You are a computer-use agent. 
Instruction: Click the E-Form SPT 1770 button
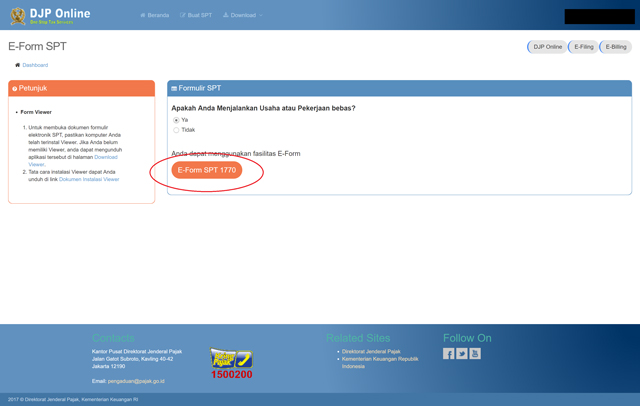pyautogui.click(x=207, y=170)
